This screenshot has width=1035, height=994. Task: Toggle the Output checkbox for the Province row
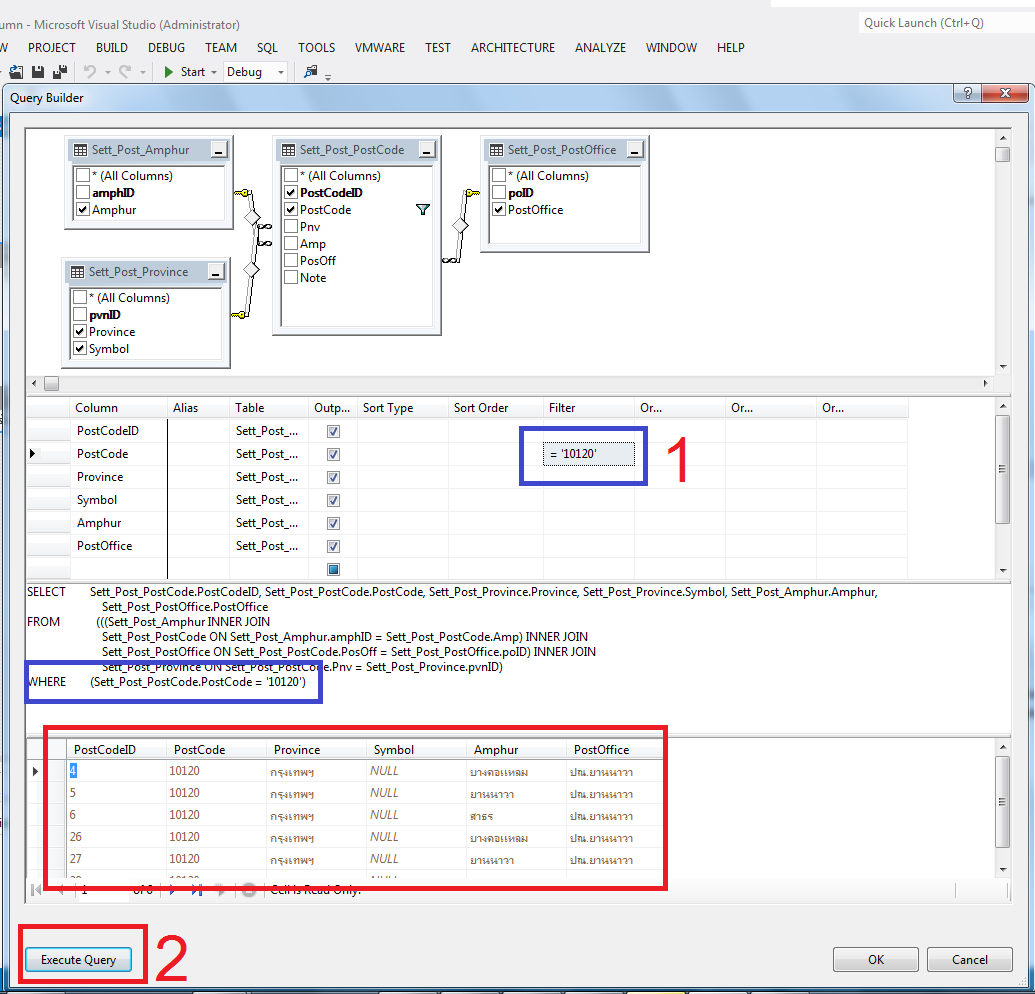(x=334, y=477)
